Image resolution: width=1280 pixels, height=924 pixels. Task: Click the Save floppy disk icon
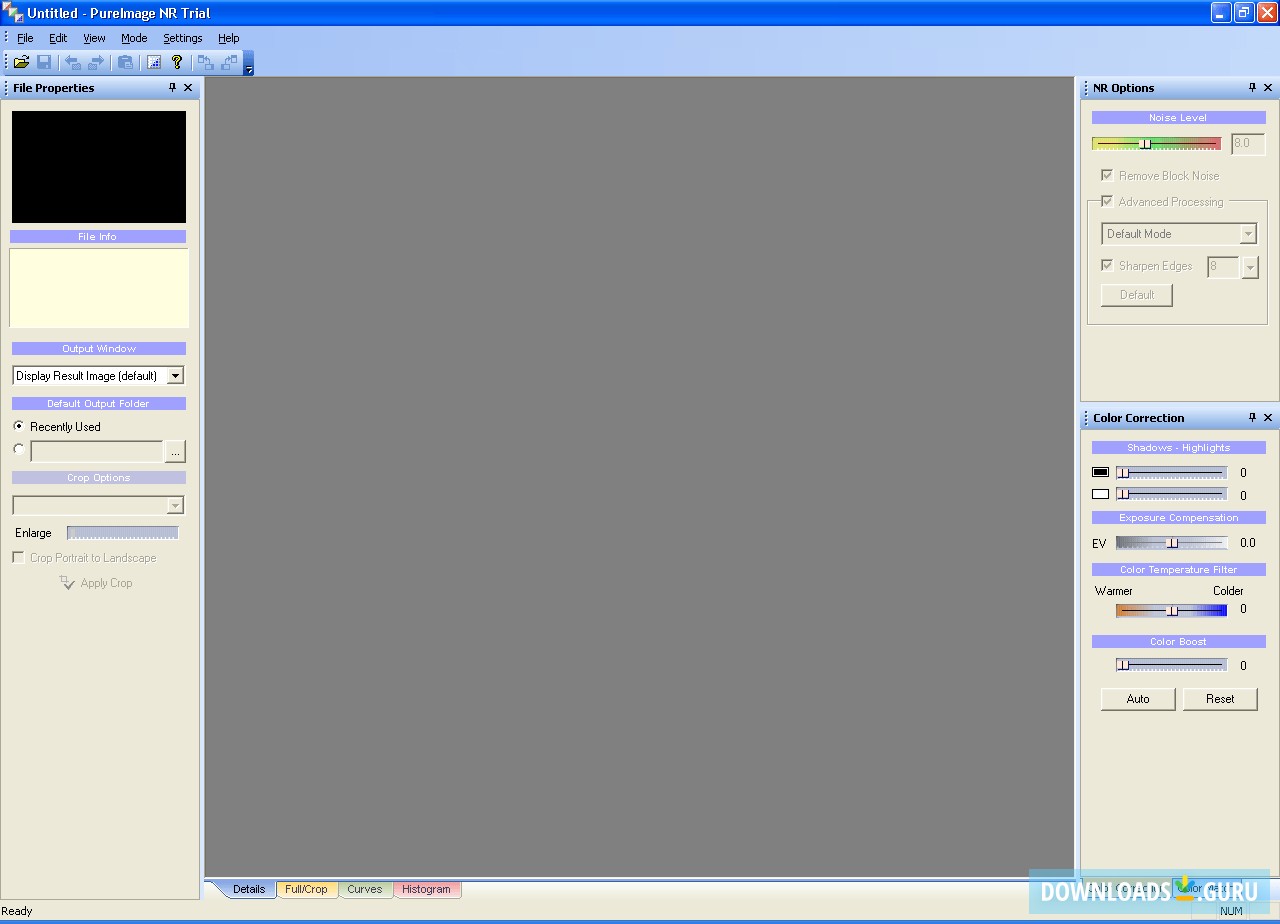pyautogui.click(x=44, y=62)
